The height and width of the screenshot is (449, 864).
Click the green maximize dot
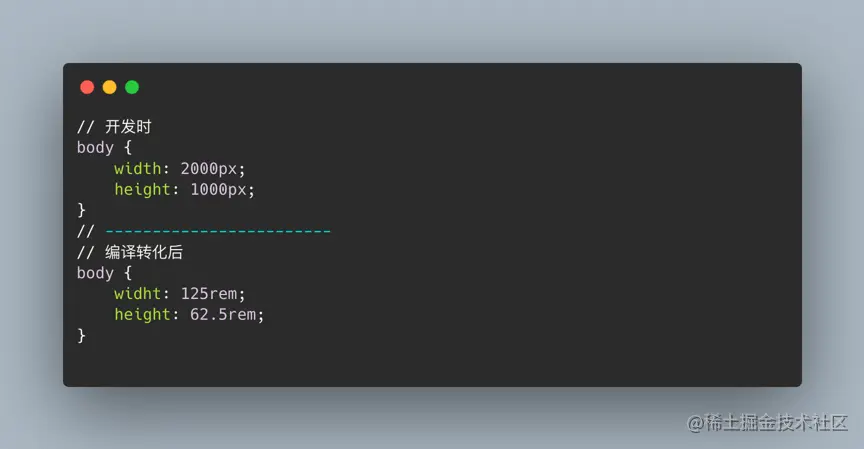[132, 87]
